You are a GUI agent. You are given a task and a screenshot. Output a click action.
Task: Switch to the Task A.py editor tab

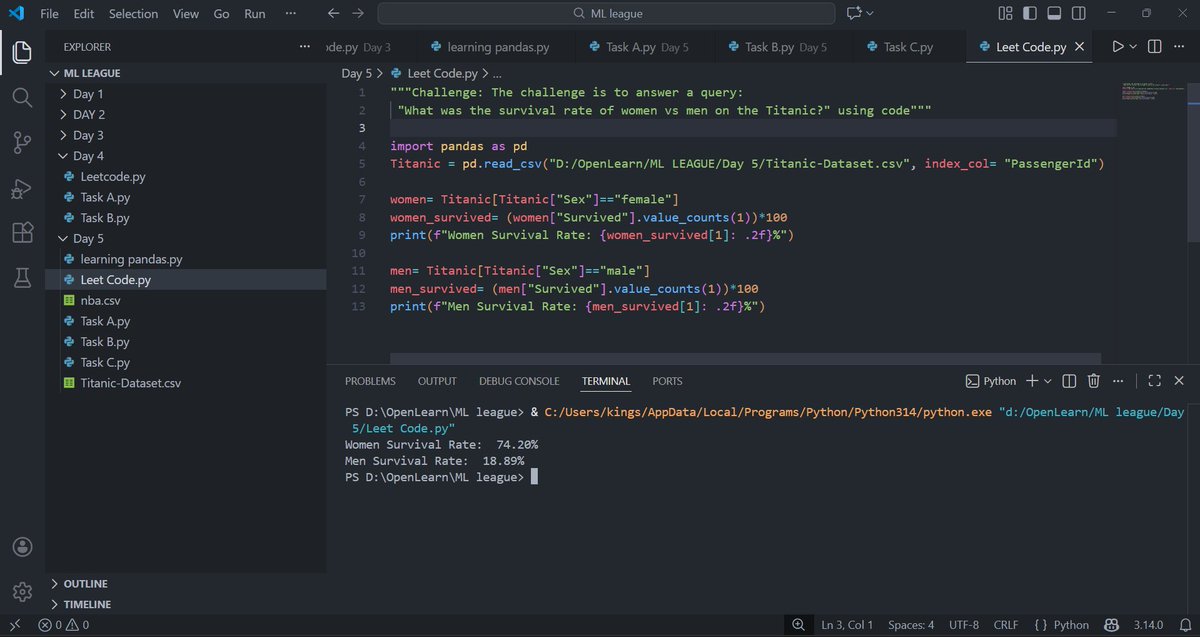coord(638,47)
